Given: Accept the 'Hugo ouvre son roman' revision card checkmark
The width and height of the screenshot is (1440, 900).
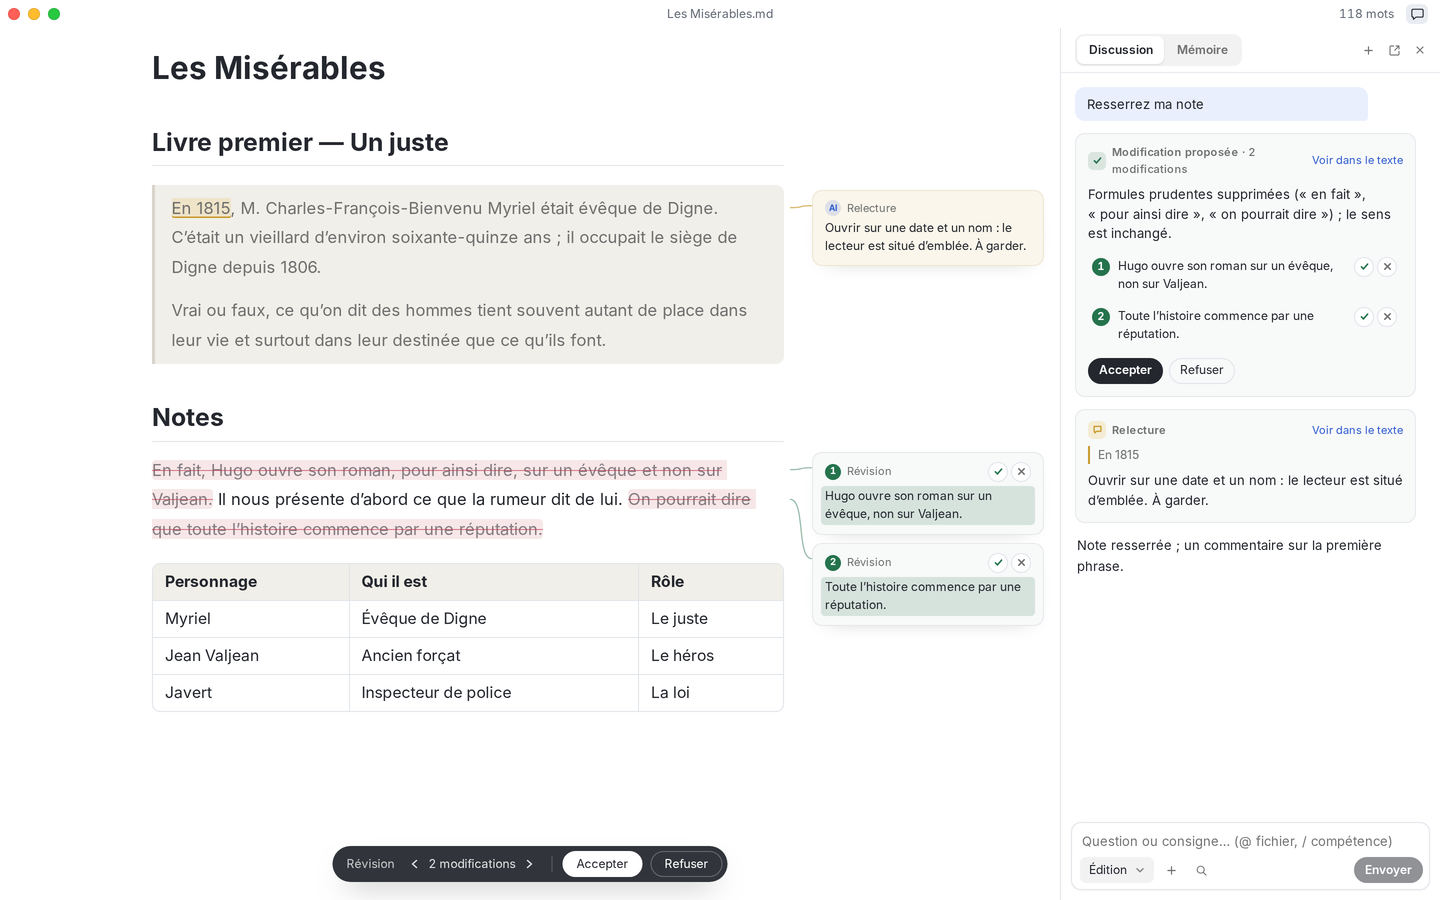Looking at the screenshot, I should coord(998,472).
